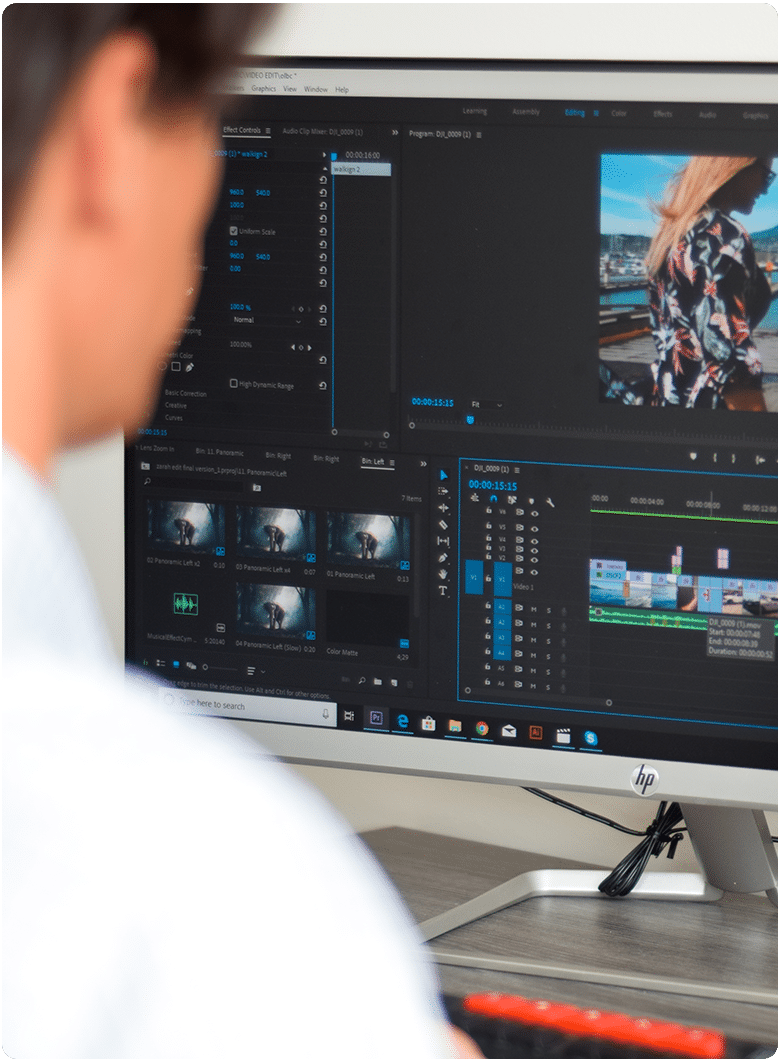The width and height of the screenshot is (780, 1061).
Task: Switch Project panel to Freeform View
Action: pos(191,666)
